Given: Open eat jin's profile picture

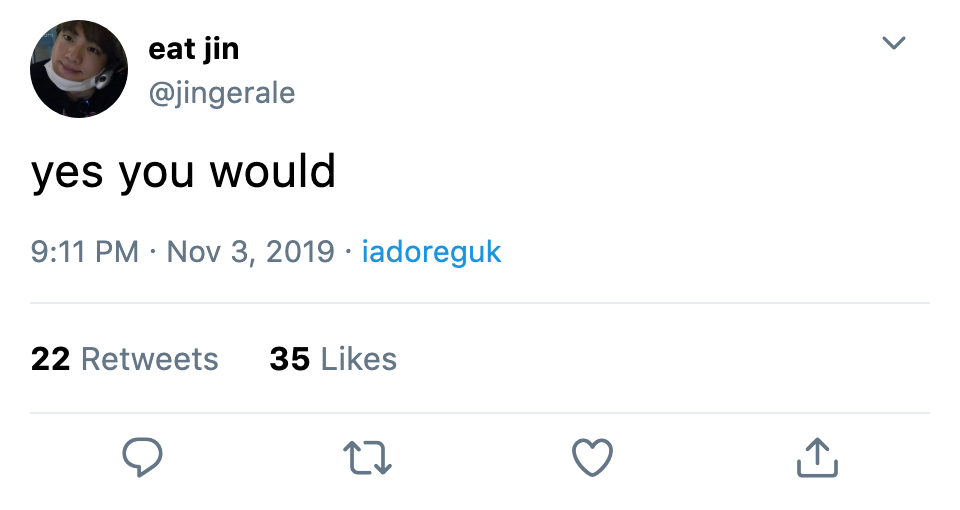Looking at the screenshot, I should pyautogui.click(x=79, y=69).
